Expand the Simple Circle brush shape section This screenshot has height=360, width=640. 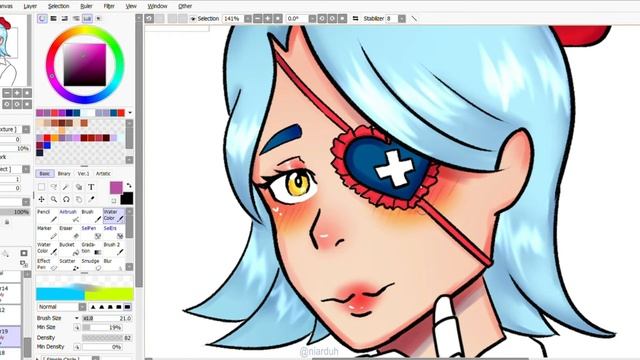point(38,358)
